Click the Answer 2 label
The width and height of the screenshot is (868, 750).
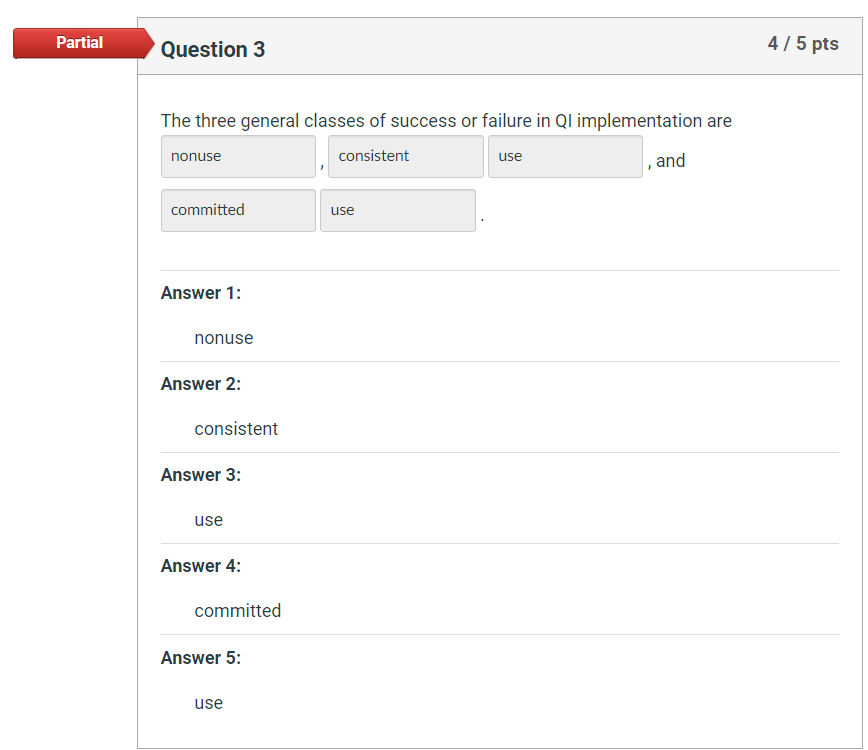click(x=200, y=383)
